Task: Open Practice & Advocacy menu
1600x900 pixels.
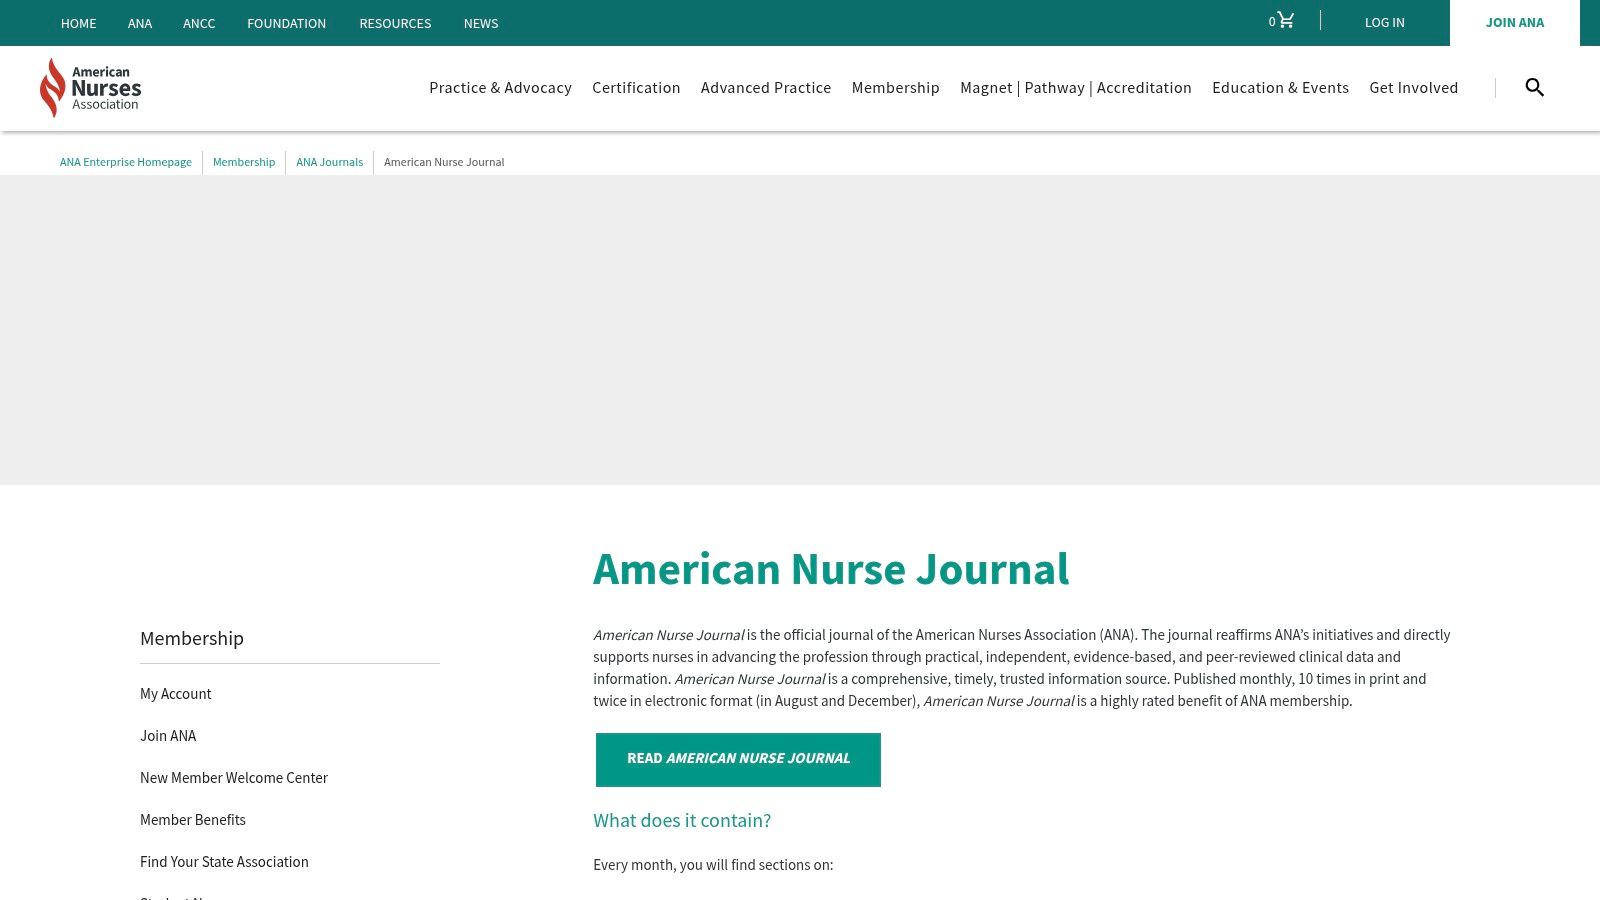Action: click(x=501, y=88)
